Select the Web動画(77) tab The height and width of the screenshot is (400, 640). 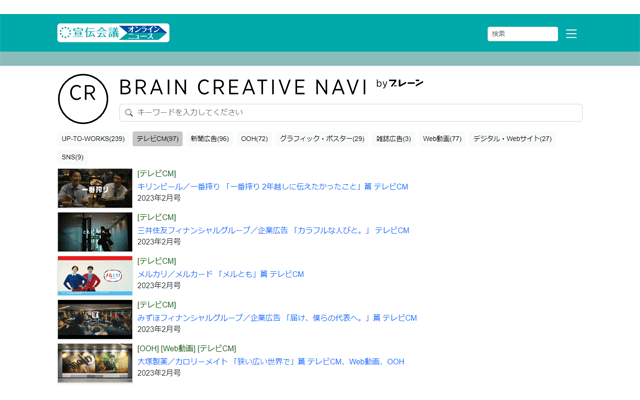coord(442,139)
